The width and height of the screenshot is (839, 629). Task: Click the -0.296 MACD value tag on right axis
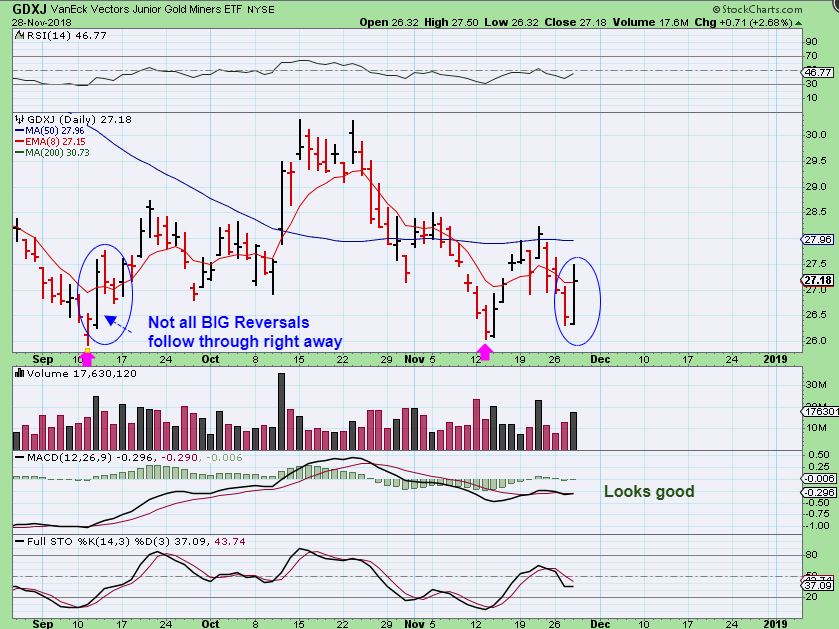tap(820, 493)
